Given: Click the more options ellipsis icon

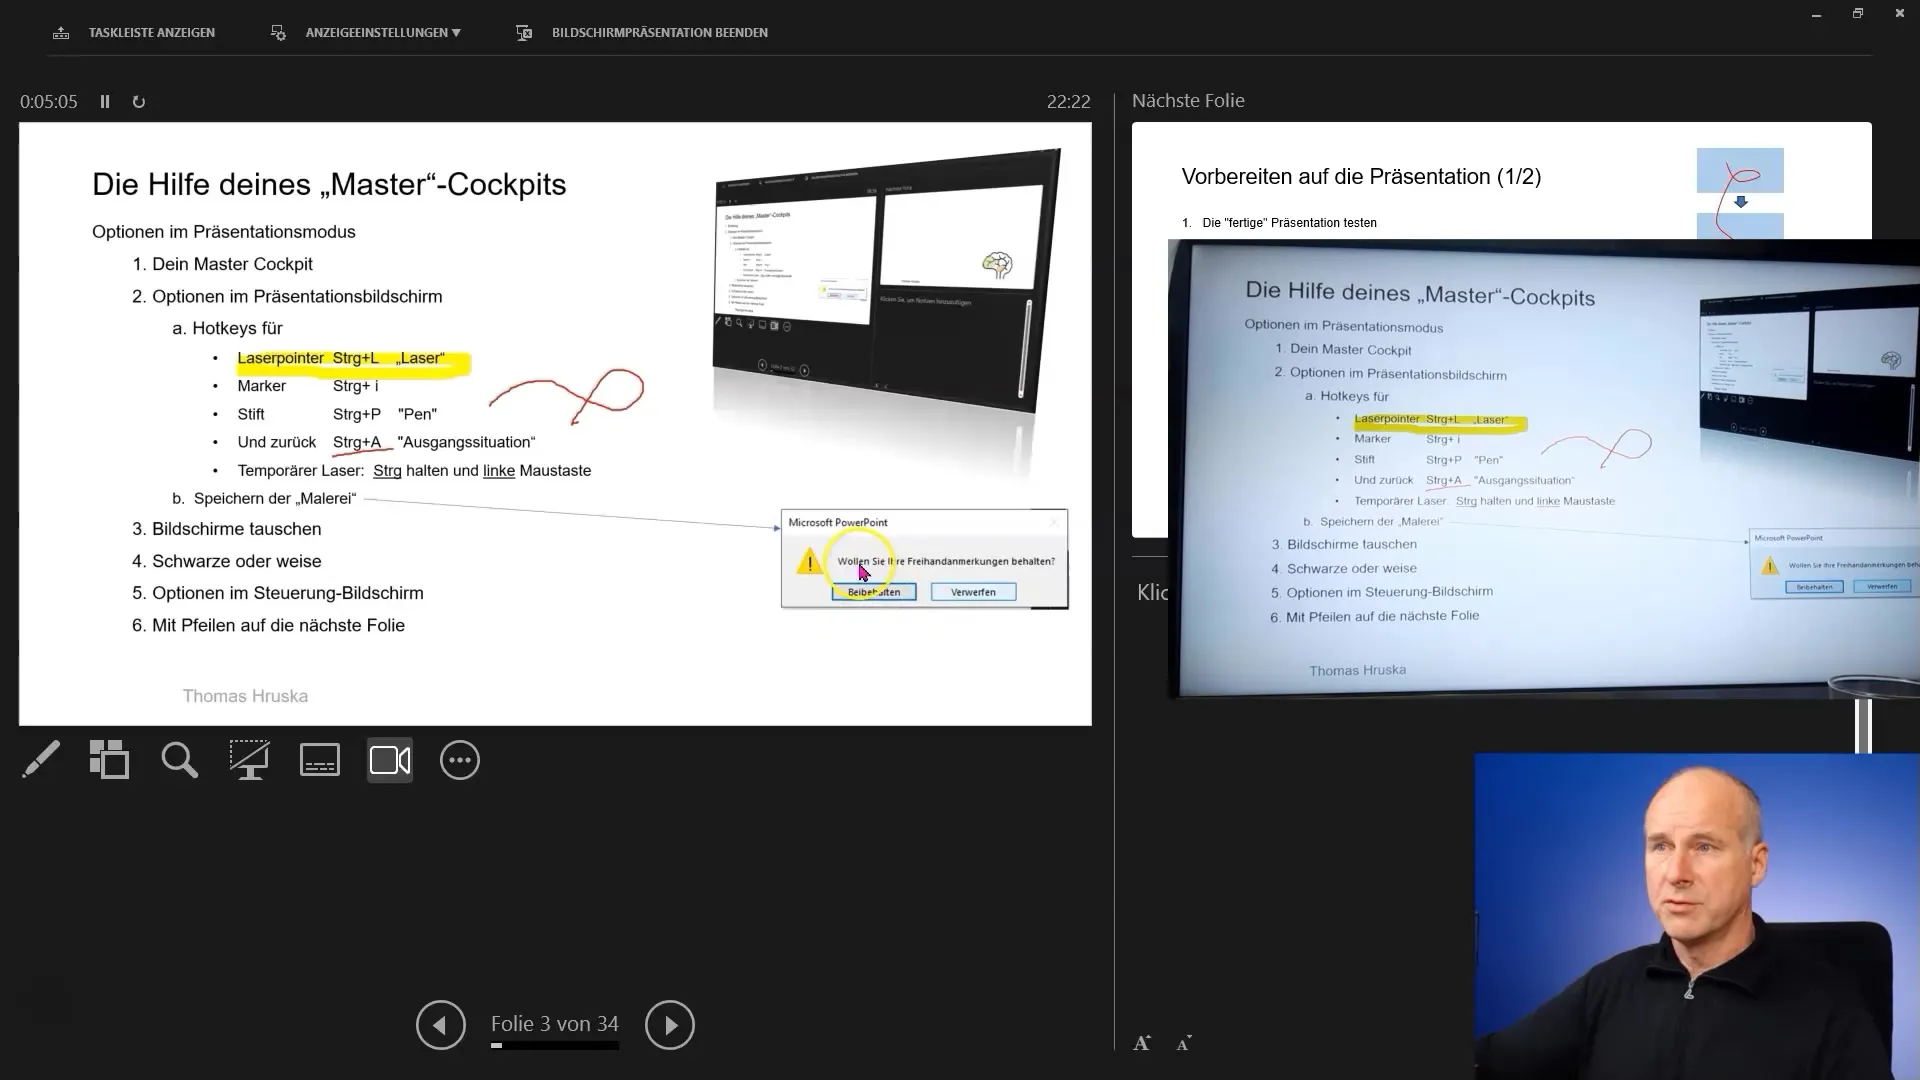Looking at the screenshot, I should (x=460, y=760).
